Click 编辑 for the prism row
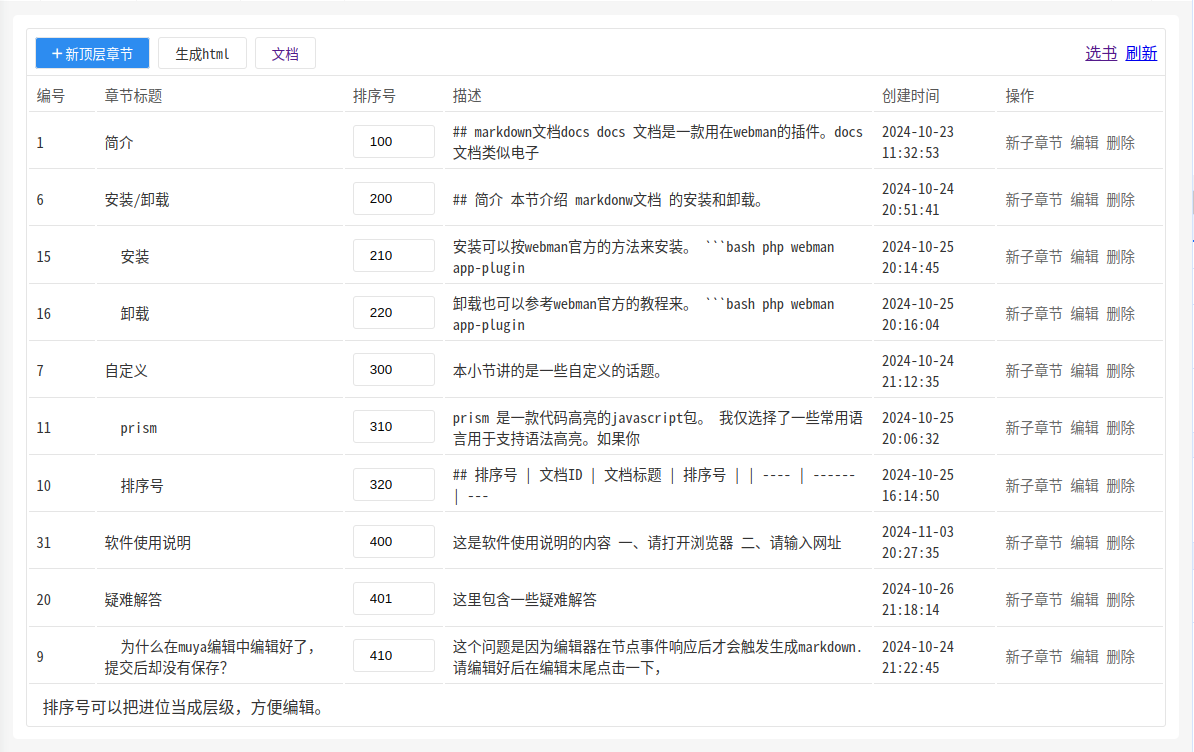Image resolution: width=1194 pixels, height=752 pixels. coord(1084,429)
